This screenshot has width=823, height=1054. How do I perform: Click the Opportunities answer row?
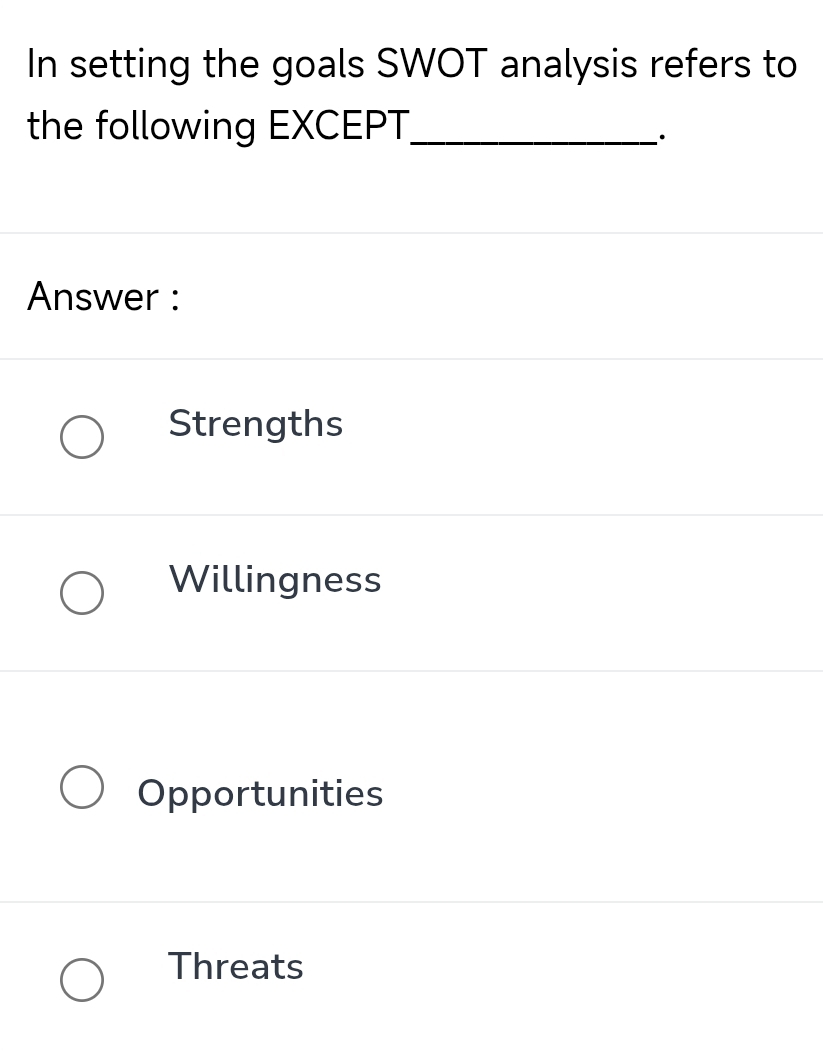(x=400, y=786)
